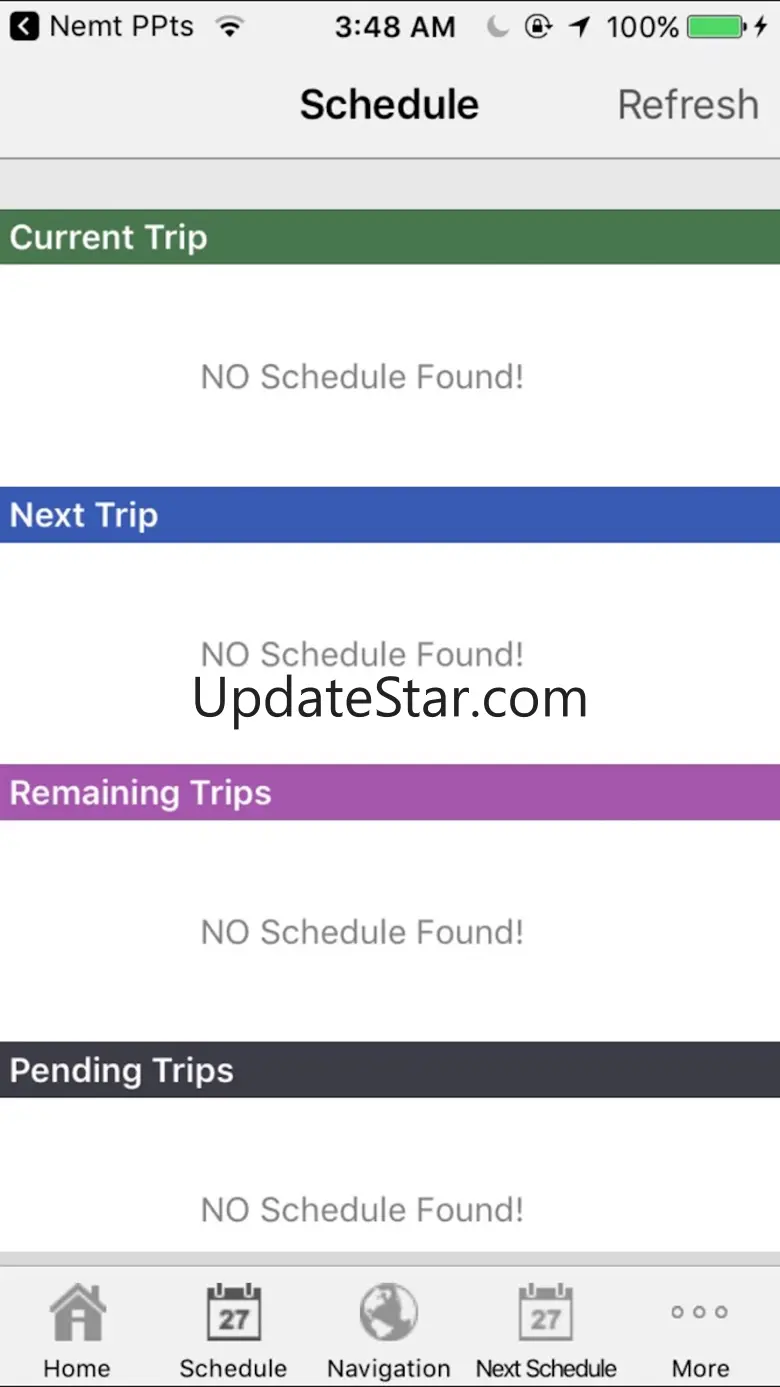The width and height of the screenshot is (780, 1387).
Task: Tap NO Schedule Found under Current Trip
Action: [362, 377]
